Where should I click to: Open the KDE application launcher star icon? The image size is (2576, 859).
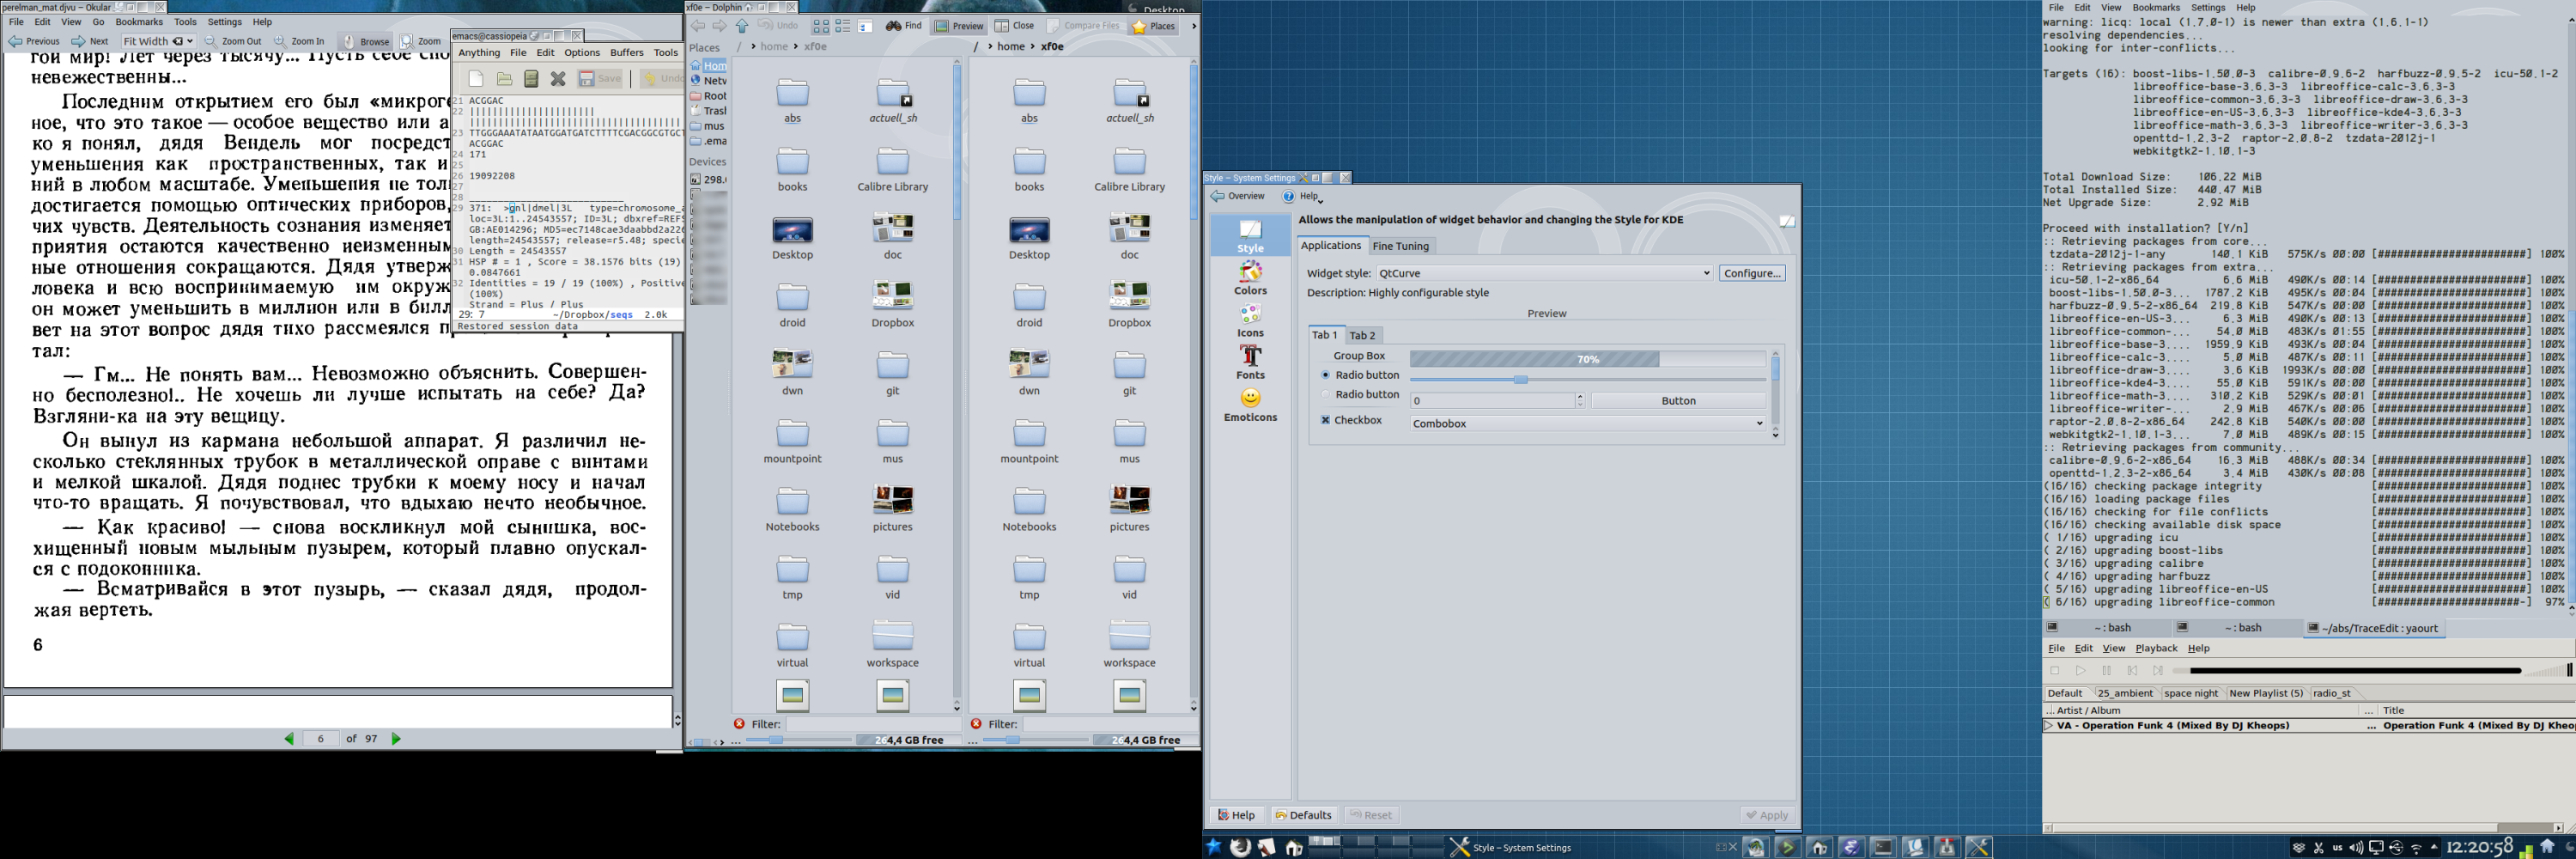pos(1213,847)
